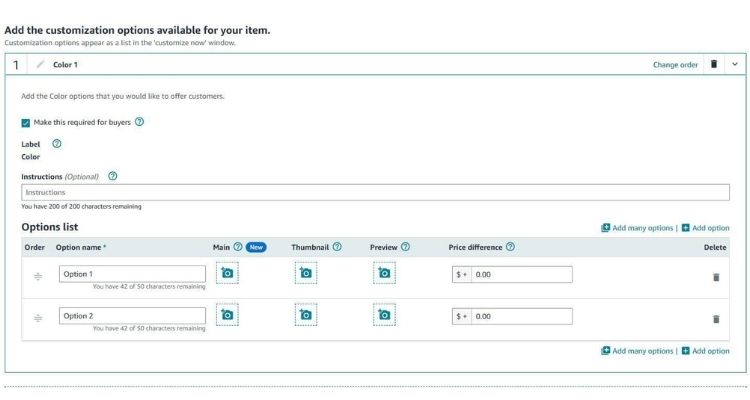Viewport: 750px width, 400px height.
Task: Delete the Color 1 customization with trash icon
Action: 713,64
